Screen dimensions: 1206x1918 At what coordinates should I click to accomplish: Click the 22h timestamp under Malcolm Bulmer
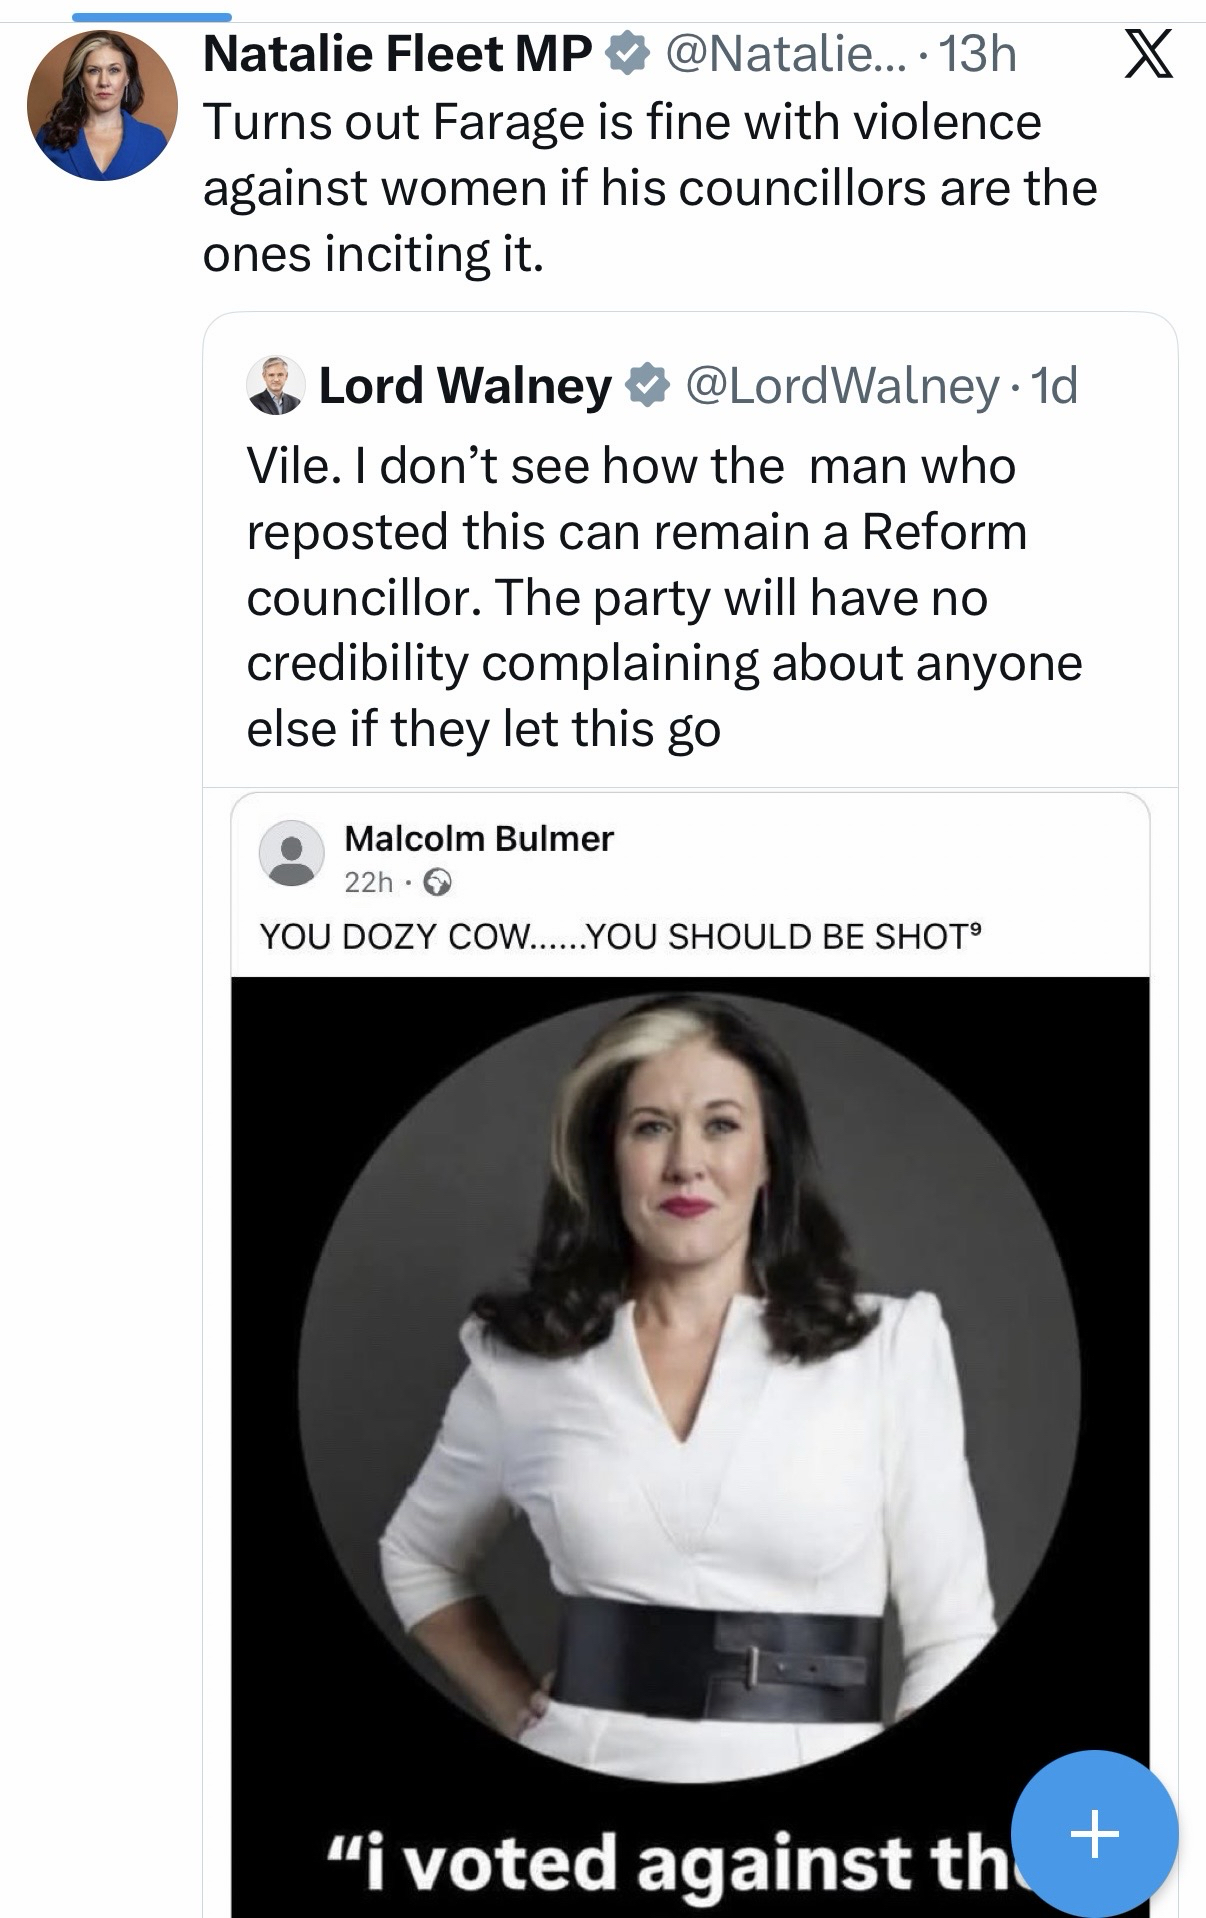(368, 882)
